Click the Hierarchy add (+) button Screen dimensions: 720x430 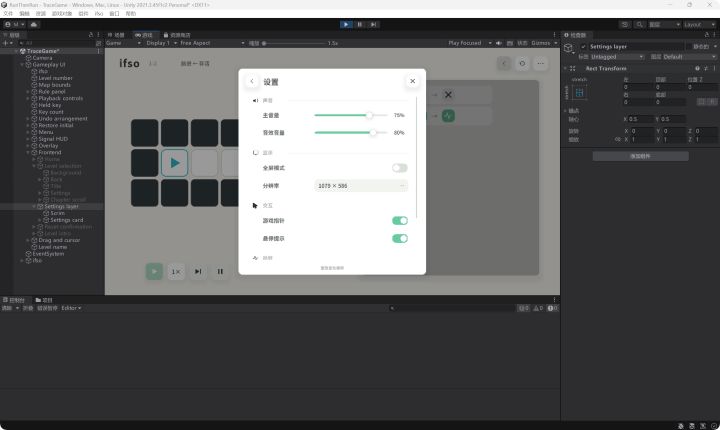[6, 43]
